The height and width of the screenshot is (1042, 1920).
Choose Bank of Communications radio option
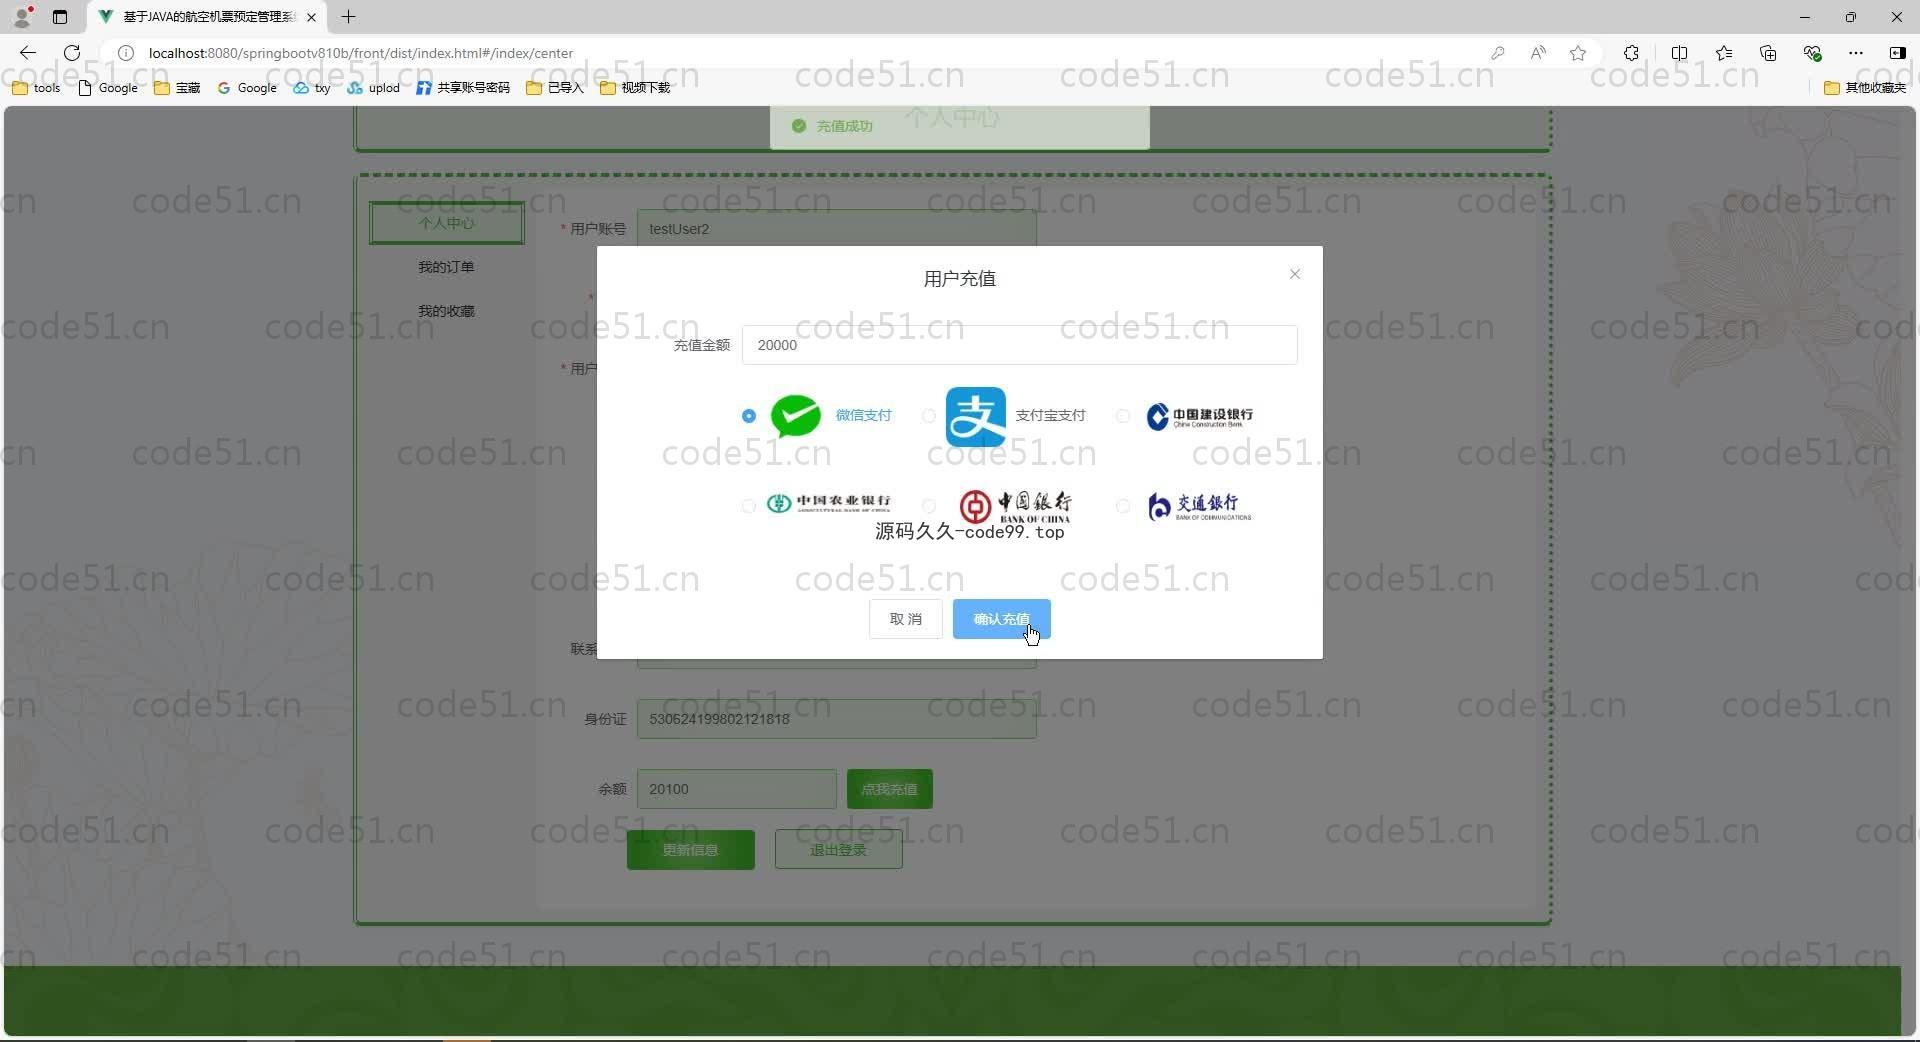[x=1123, y=506]
